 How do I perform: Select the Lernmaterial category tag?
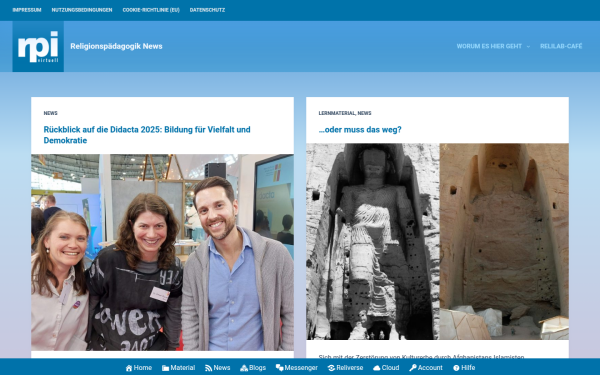(337, 113)
